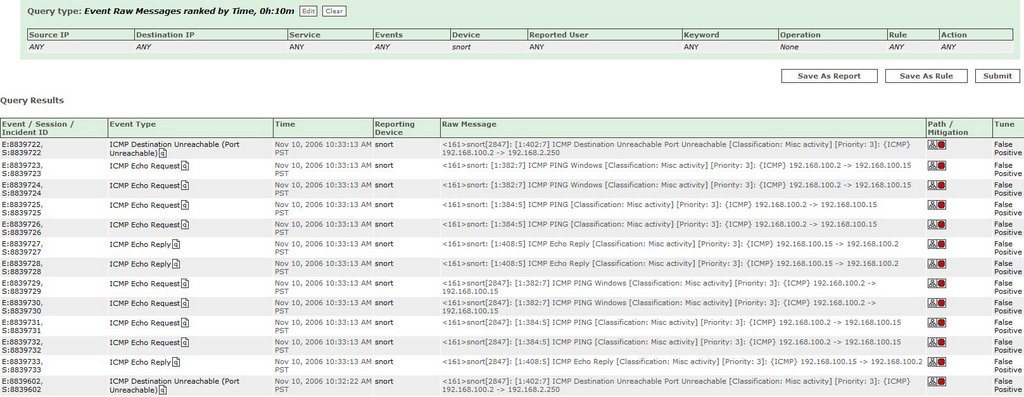This screenshot has height=397, width=1024.
Task: Click red mitigation icon for row E:8839602
Action: pos(942,381)
